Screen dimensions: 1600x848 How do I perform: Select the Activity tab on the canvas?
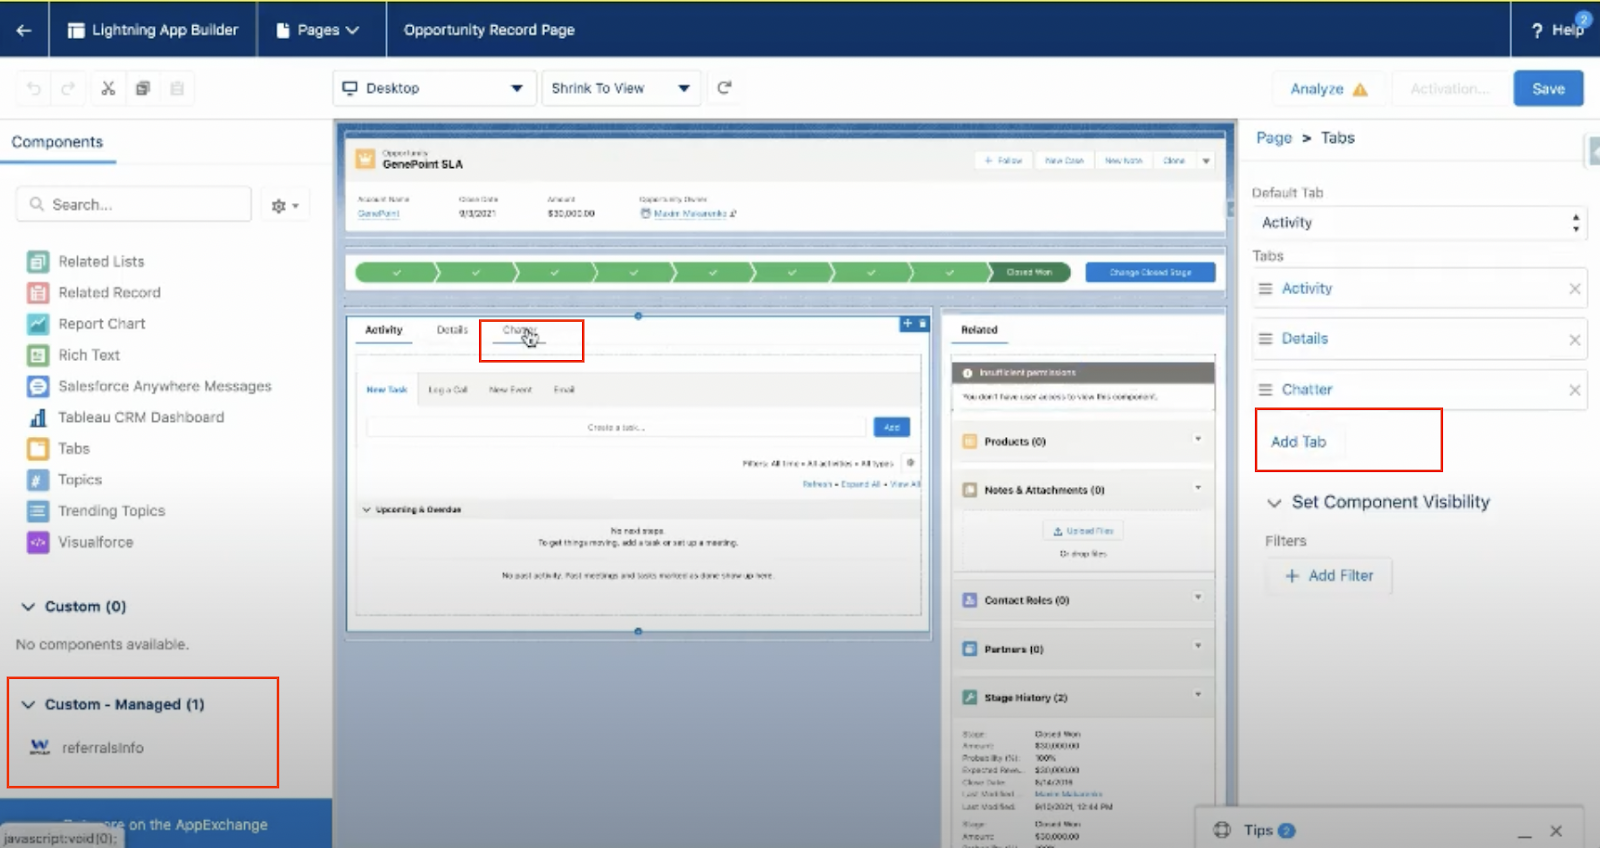click(384, 330)
